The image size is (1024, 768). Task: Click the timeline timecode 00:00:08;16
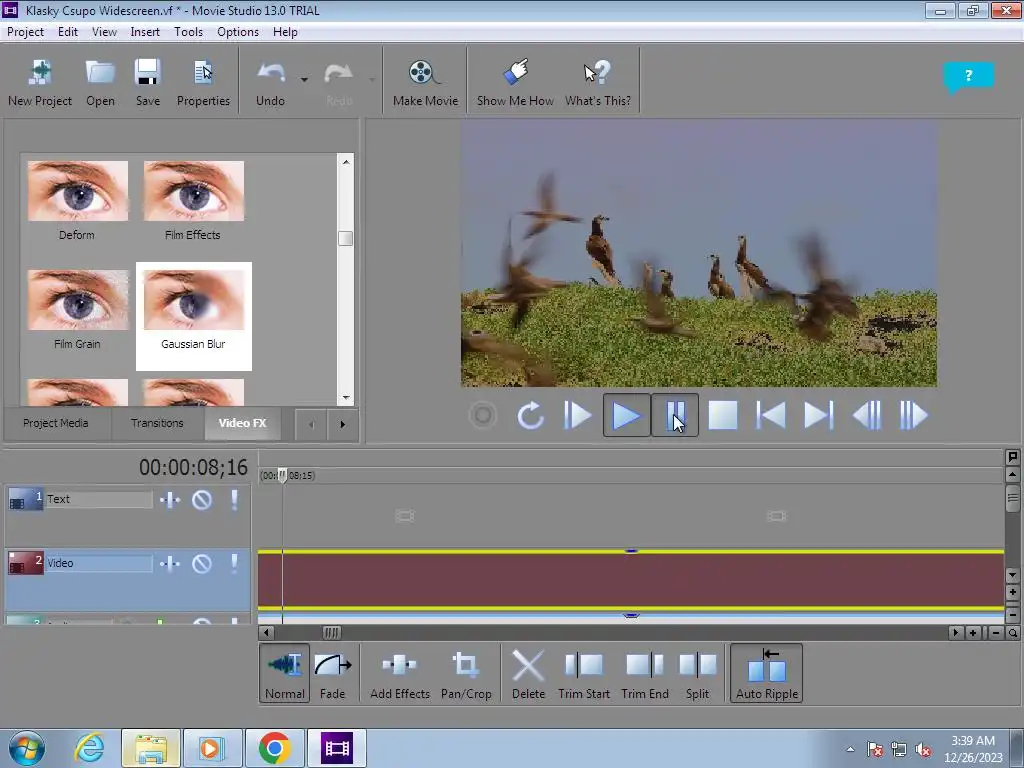193,468
